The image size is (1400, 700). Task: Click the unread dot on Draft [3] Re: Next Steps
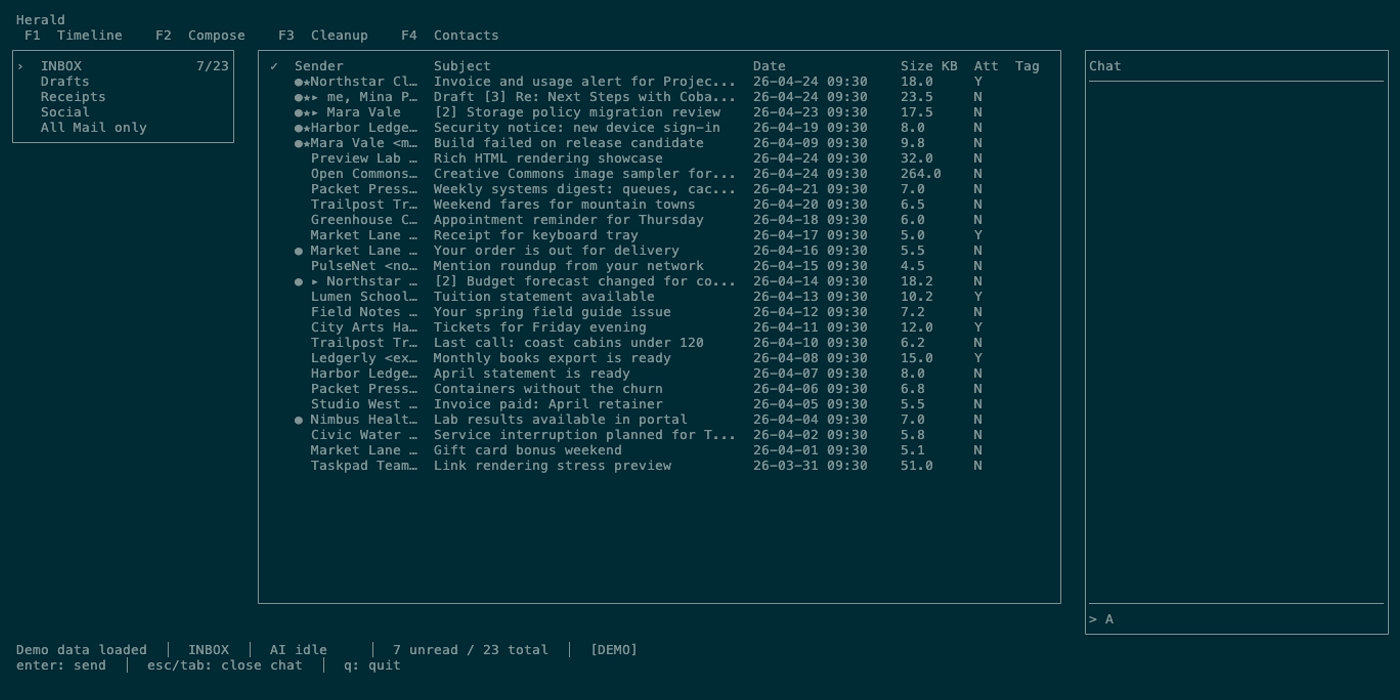298,97
